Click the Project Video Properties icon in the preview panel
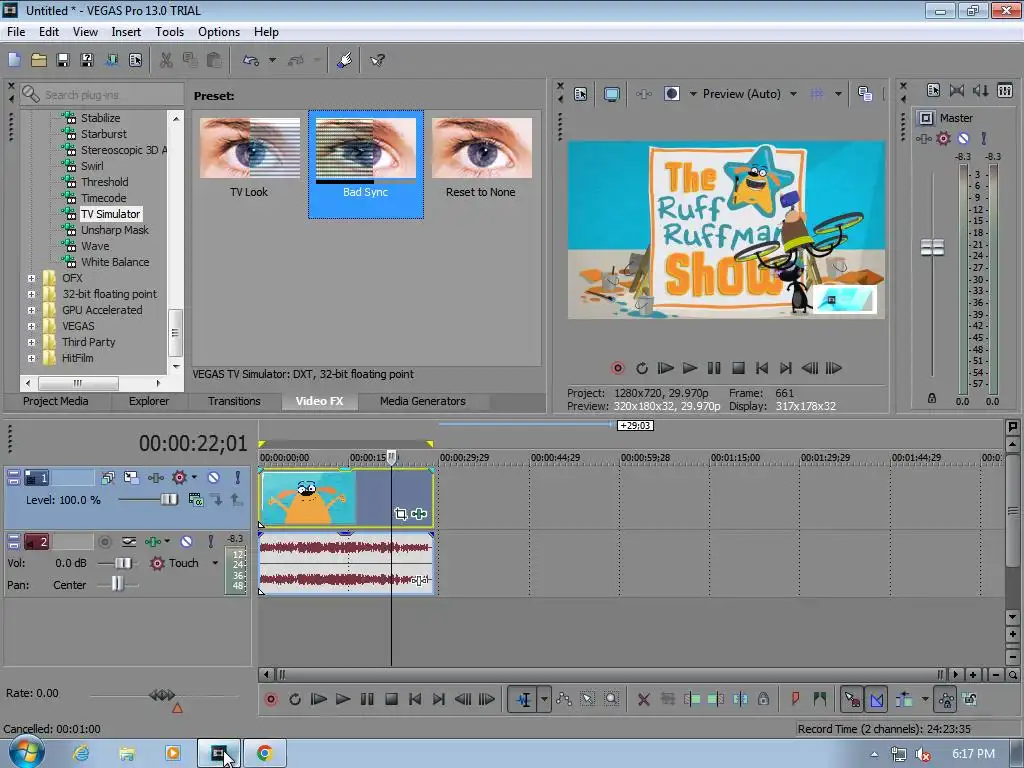This screenshot has width=1024, height=768. coord(581,94)
